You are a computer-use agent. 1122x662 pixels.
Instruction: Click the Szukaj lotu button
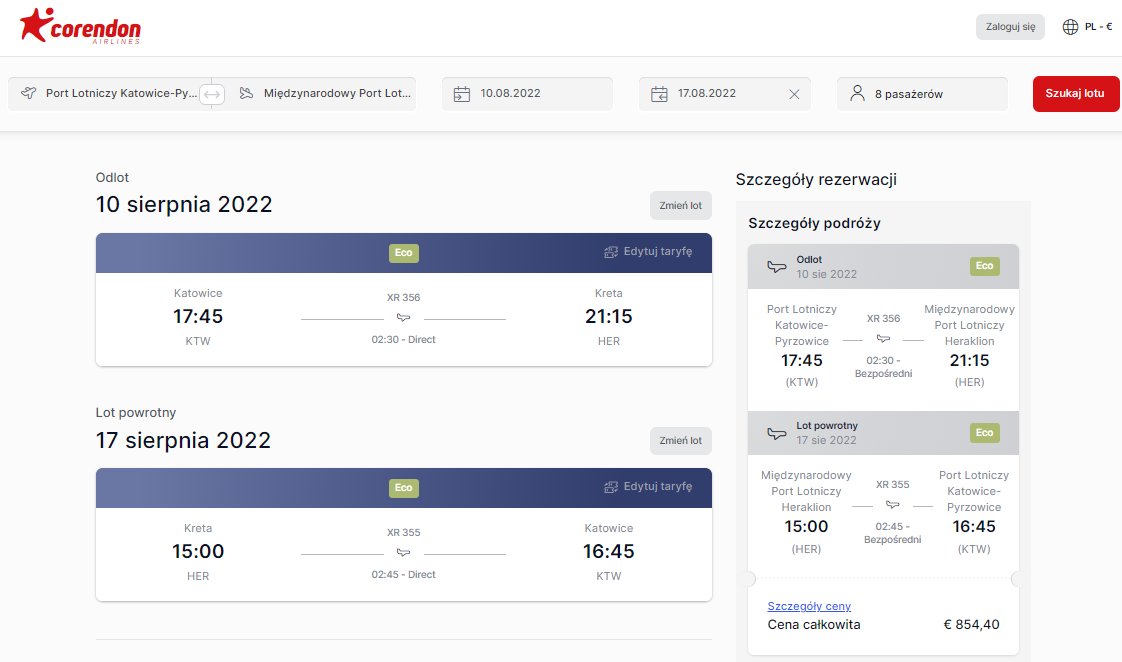point(1075,94)
